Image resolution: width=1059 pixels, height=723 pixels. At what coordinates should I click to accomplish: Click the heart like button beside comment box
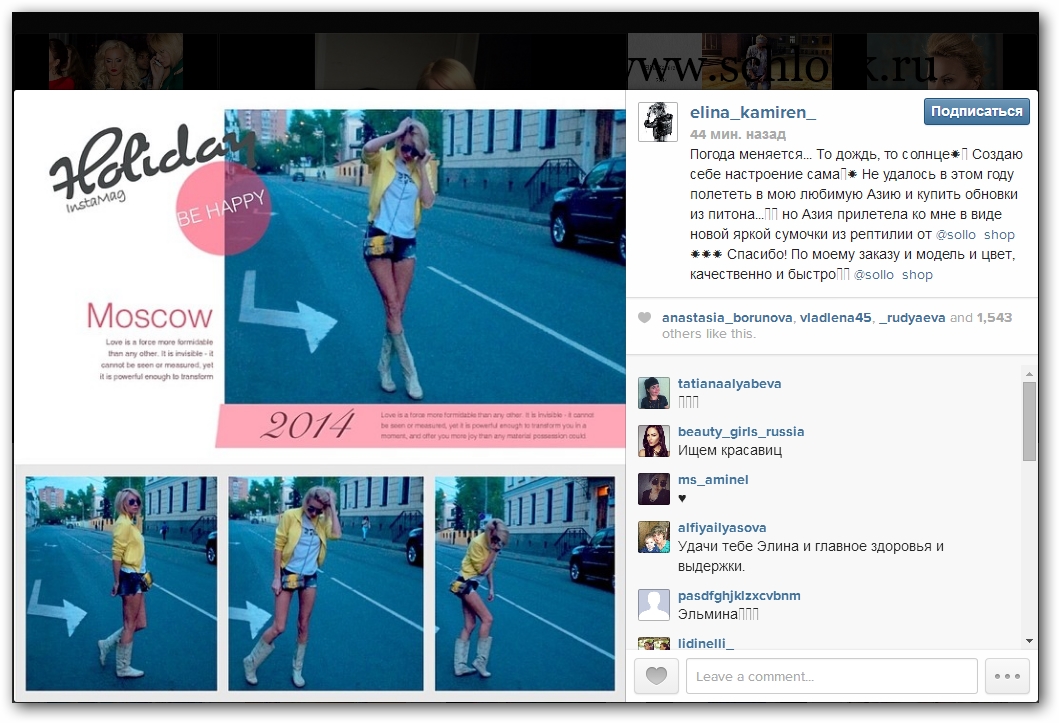tap(656, 677)
